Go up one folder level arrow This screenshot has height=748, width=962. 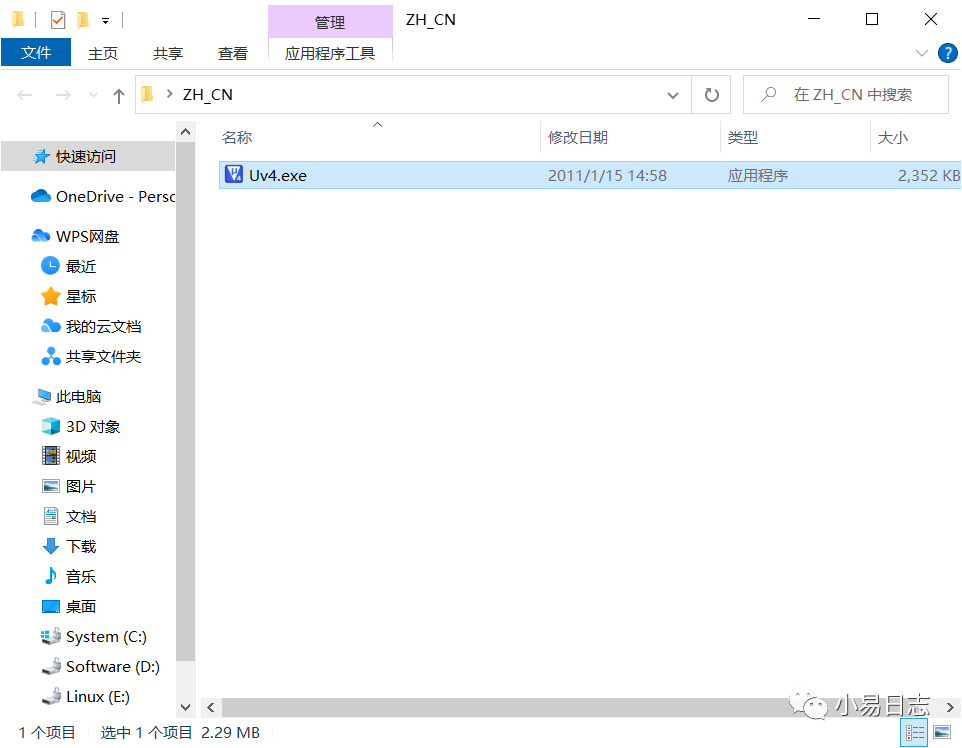coord(119,96)
